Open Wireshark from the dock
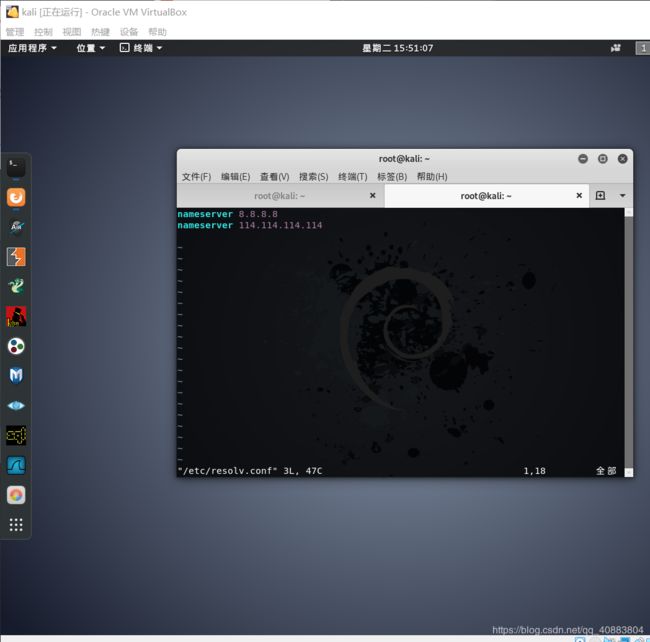650x642 pixels. (x=16, y=465)
